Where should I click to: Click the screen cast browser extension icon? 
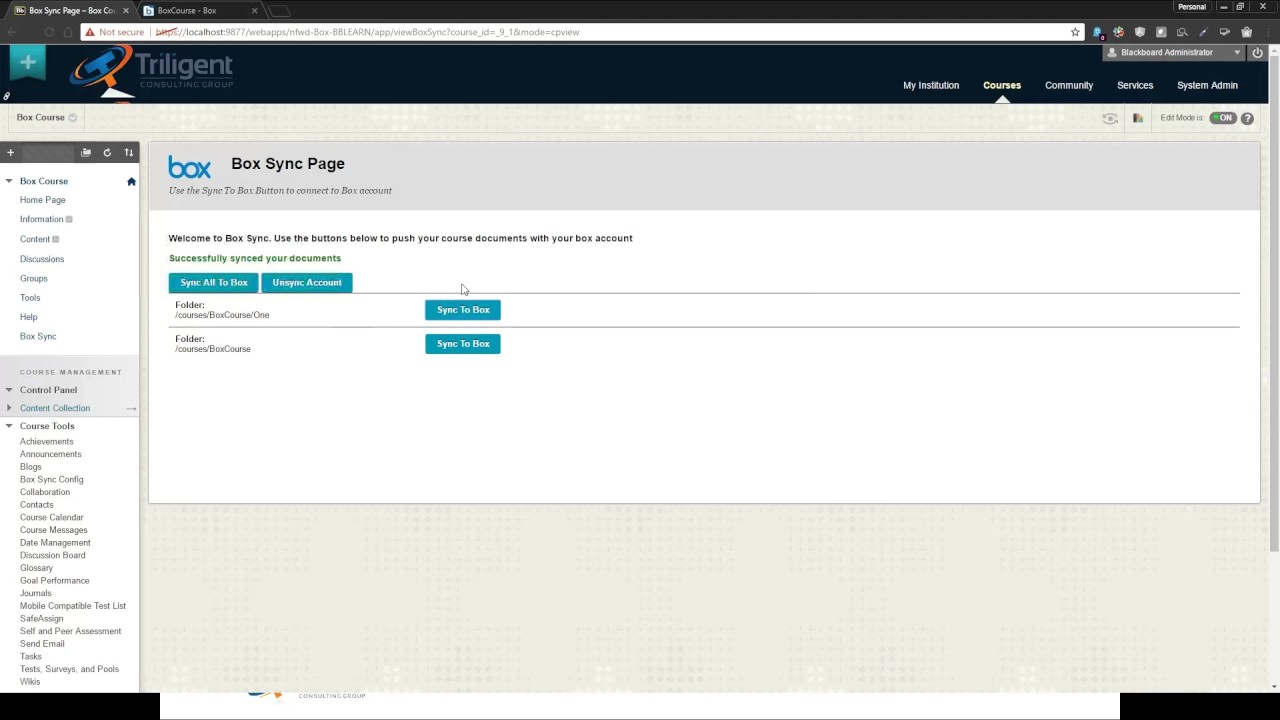(1225, 32)
